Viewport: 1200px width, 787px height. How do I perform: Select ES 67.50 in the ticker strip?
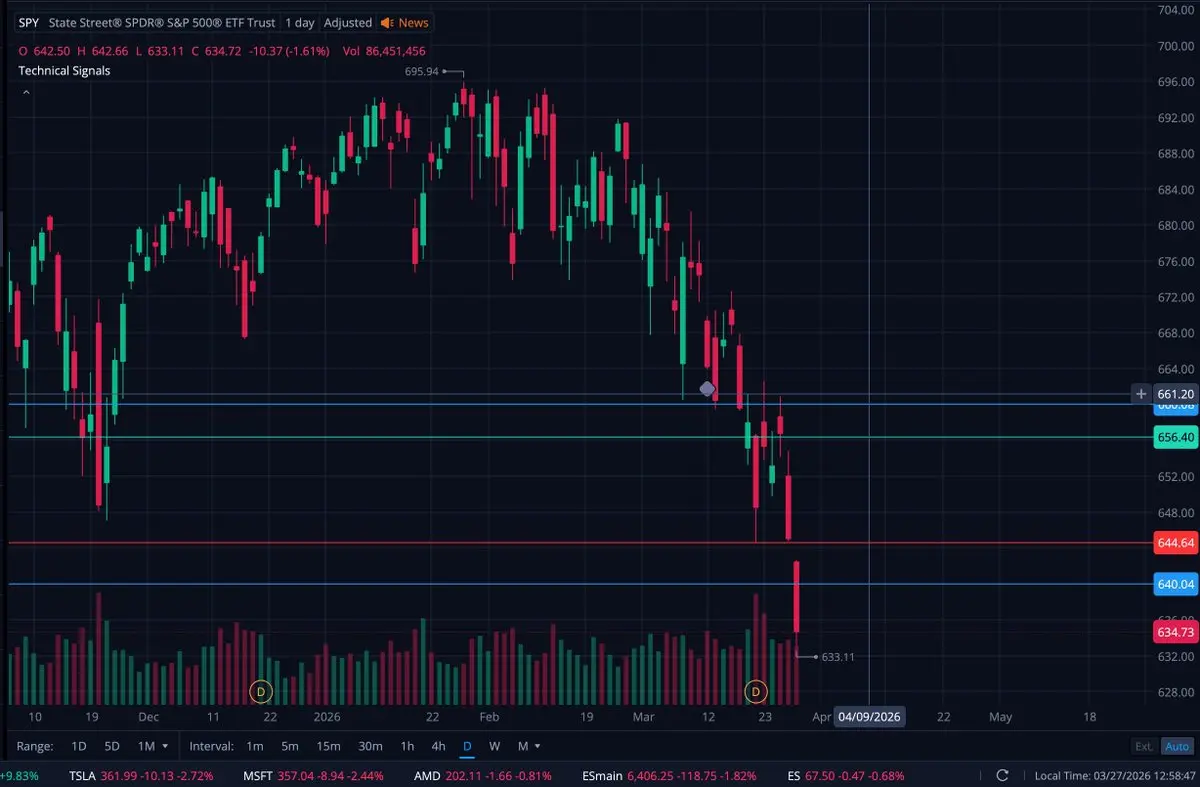[x=845, y=775]
